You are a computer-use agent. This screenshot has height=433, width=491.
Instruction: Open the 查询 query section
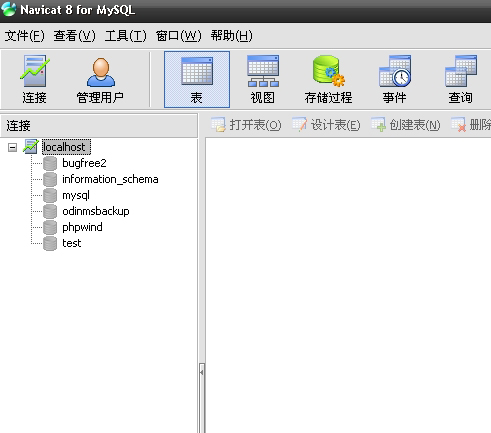461,80
